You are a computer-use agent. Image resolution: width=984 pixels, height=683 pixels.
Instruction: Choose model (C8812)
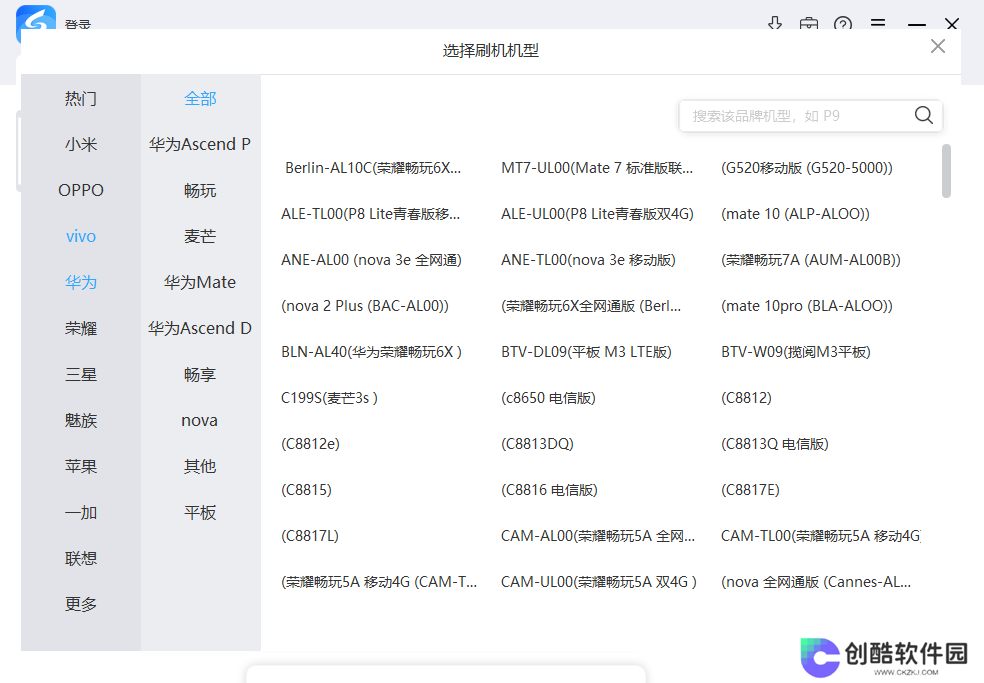coord(746,398)
